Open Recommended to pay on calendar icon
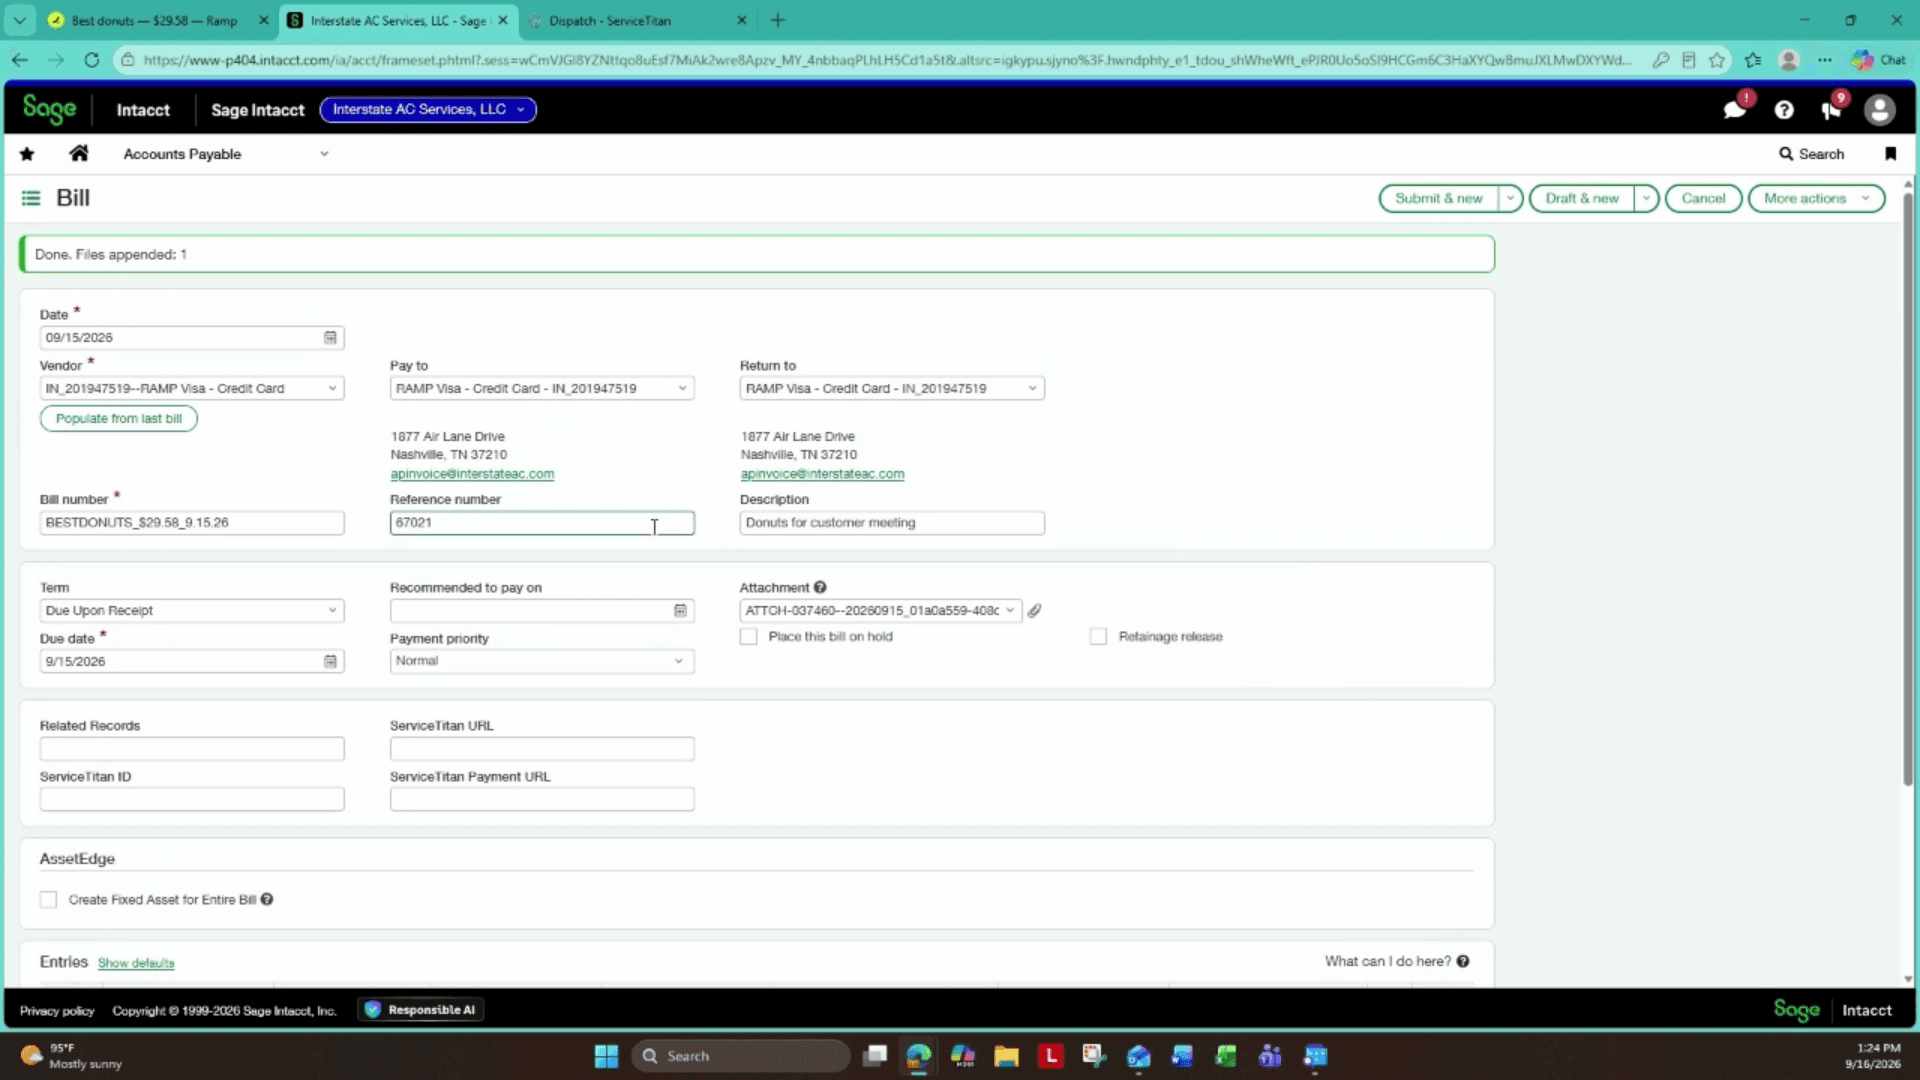This screenshot has height=1080, width=1920. tap(680, 611)
